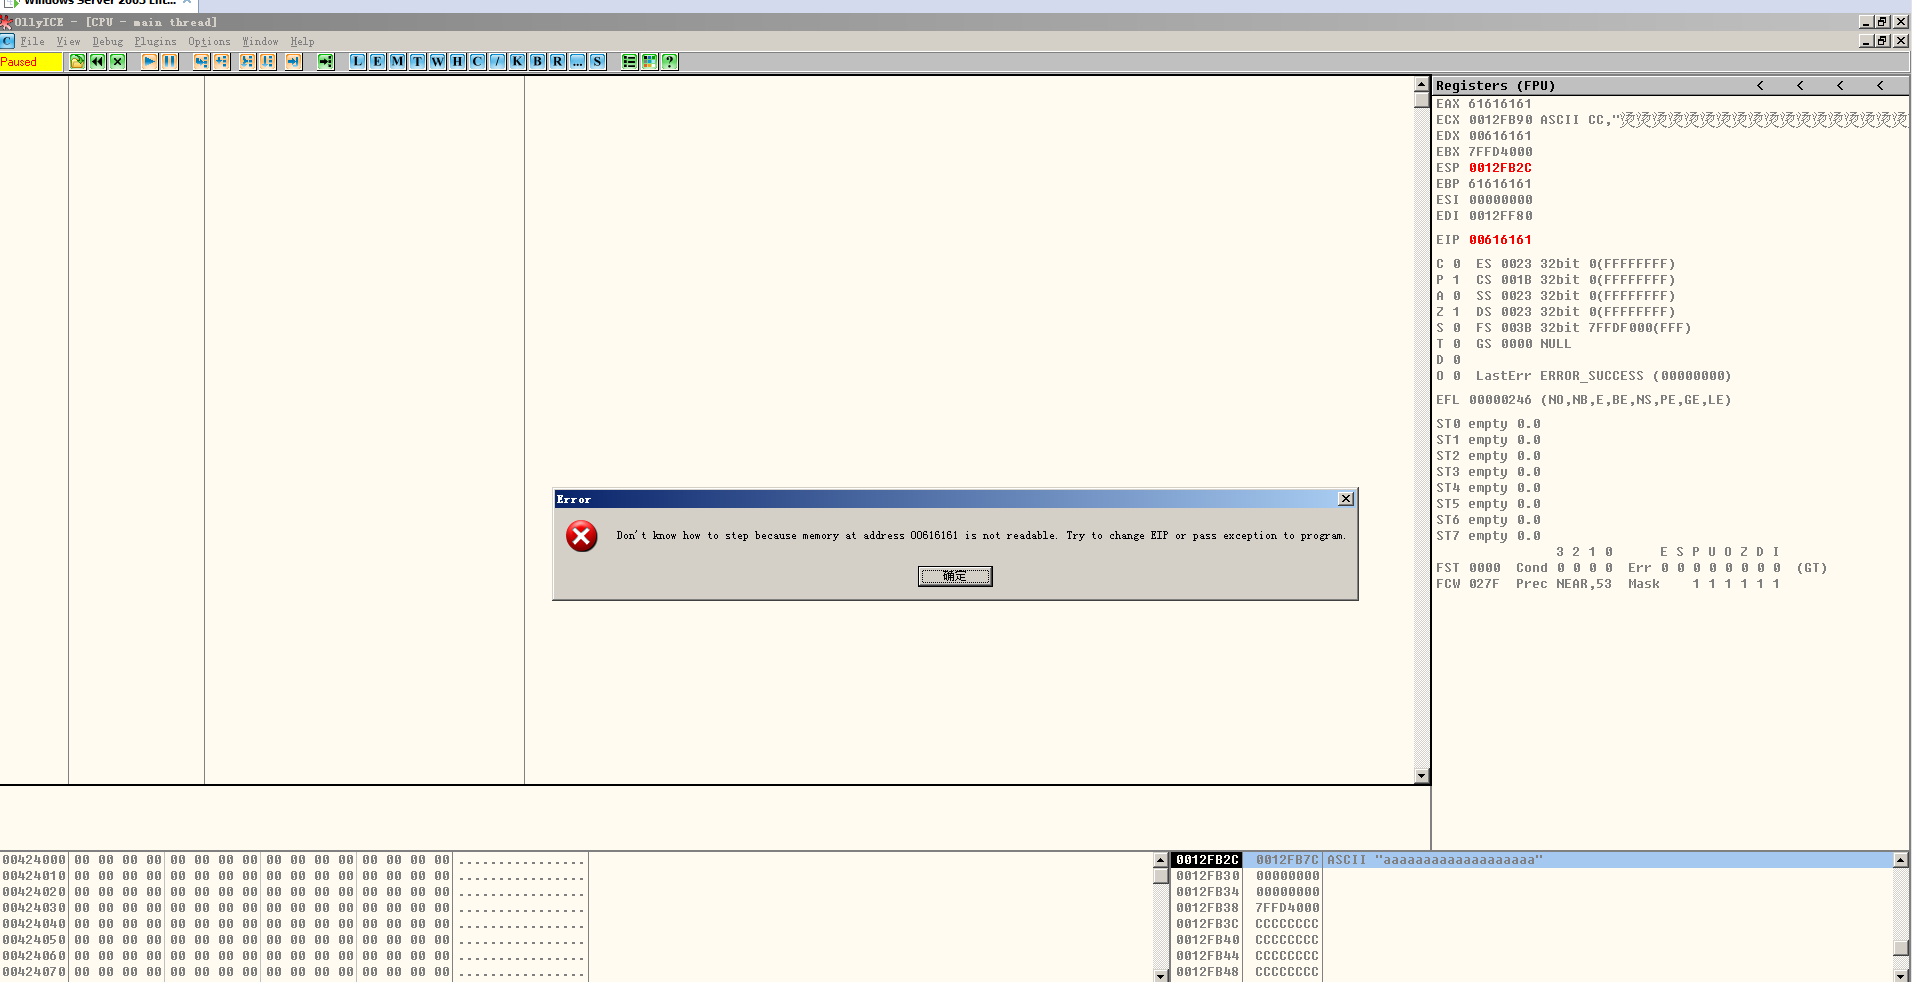Open the Help menu
Viewport: 1913px width, 982px height.
(x=302, y=42)
